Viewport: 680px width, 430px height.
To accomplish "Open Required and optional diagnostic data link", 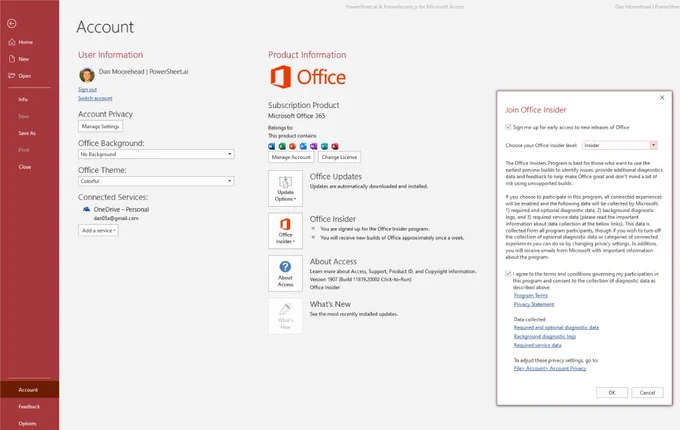I will click(556, 328).
